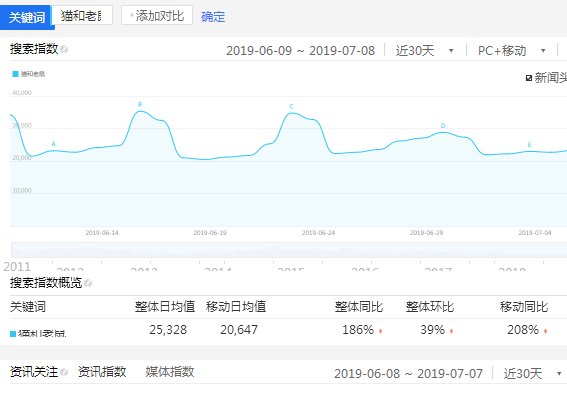The height and width of the screenshot is (393, 567).
Task: Switch to the 资讯指数 tab
Action: click(x=102, y=372)
